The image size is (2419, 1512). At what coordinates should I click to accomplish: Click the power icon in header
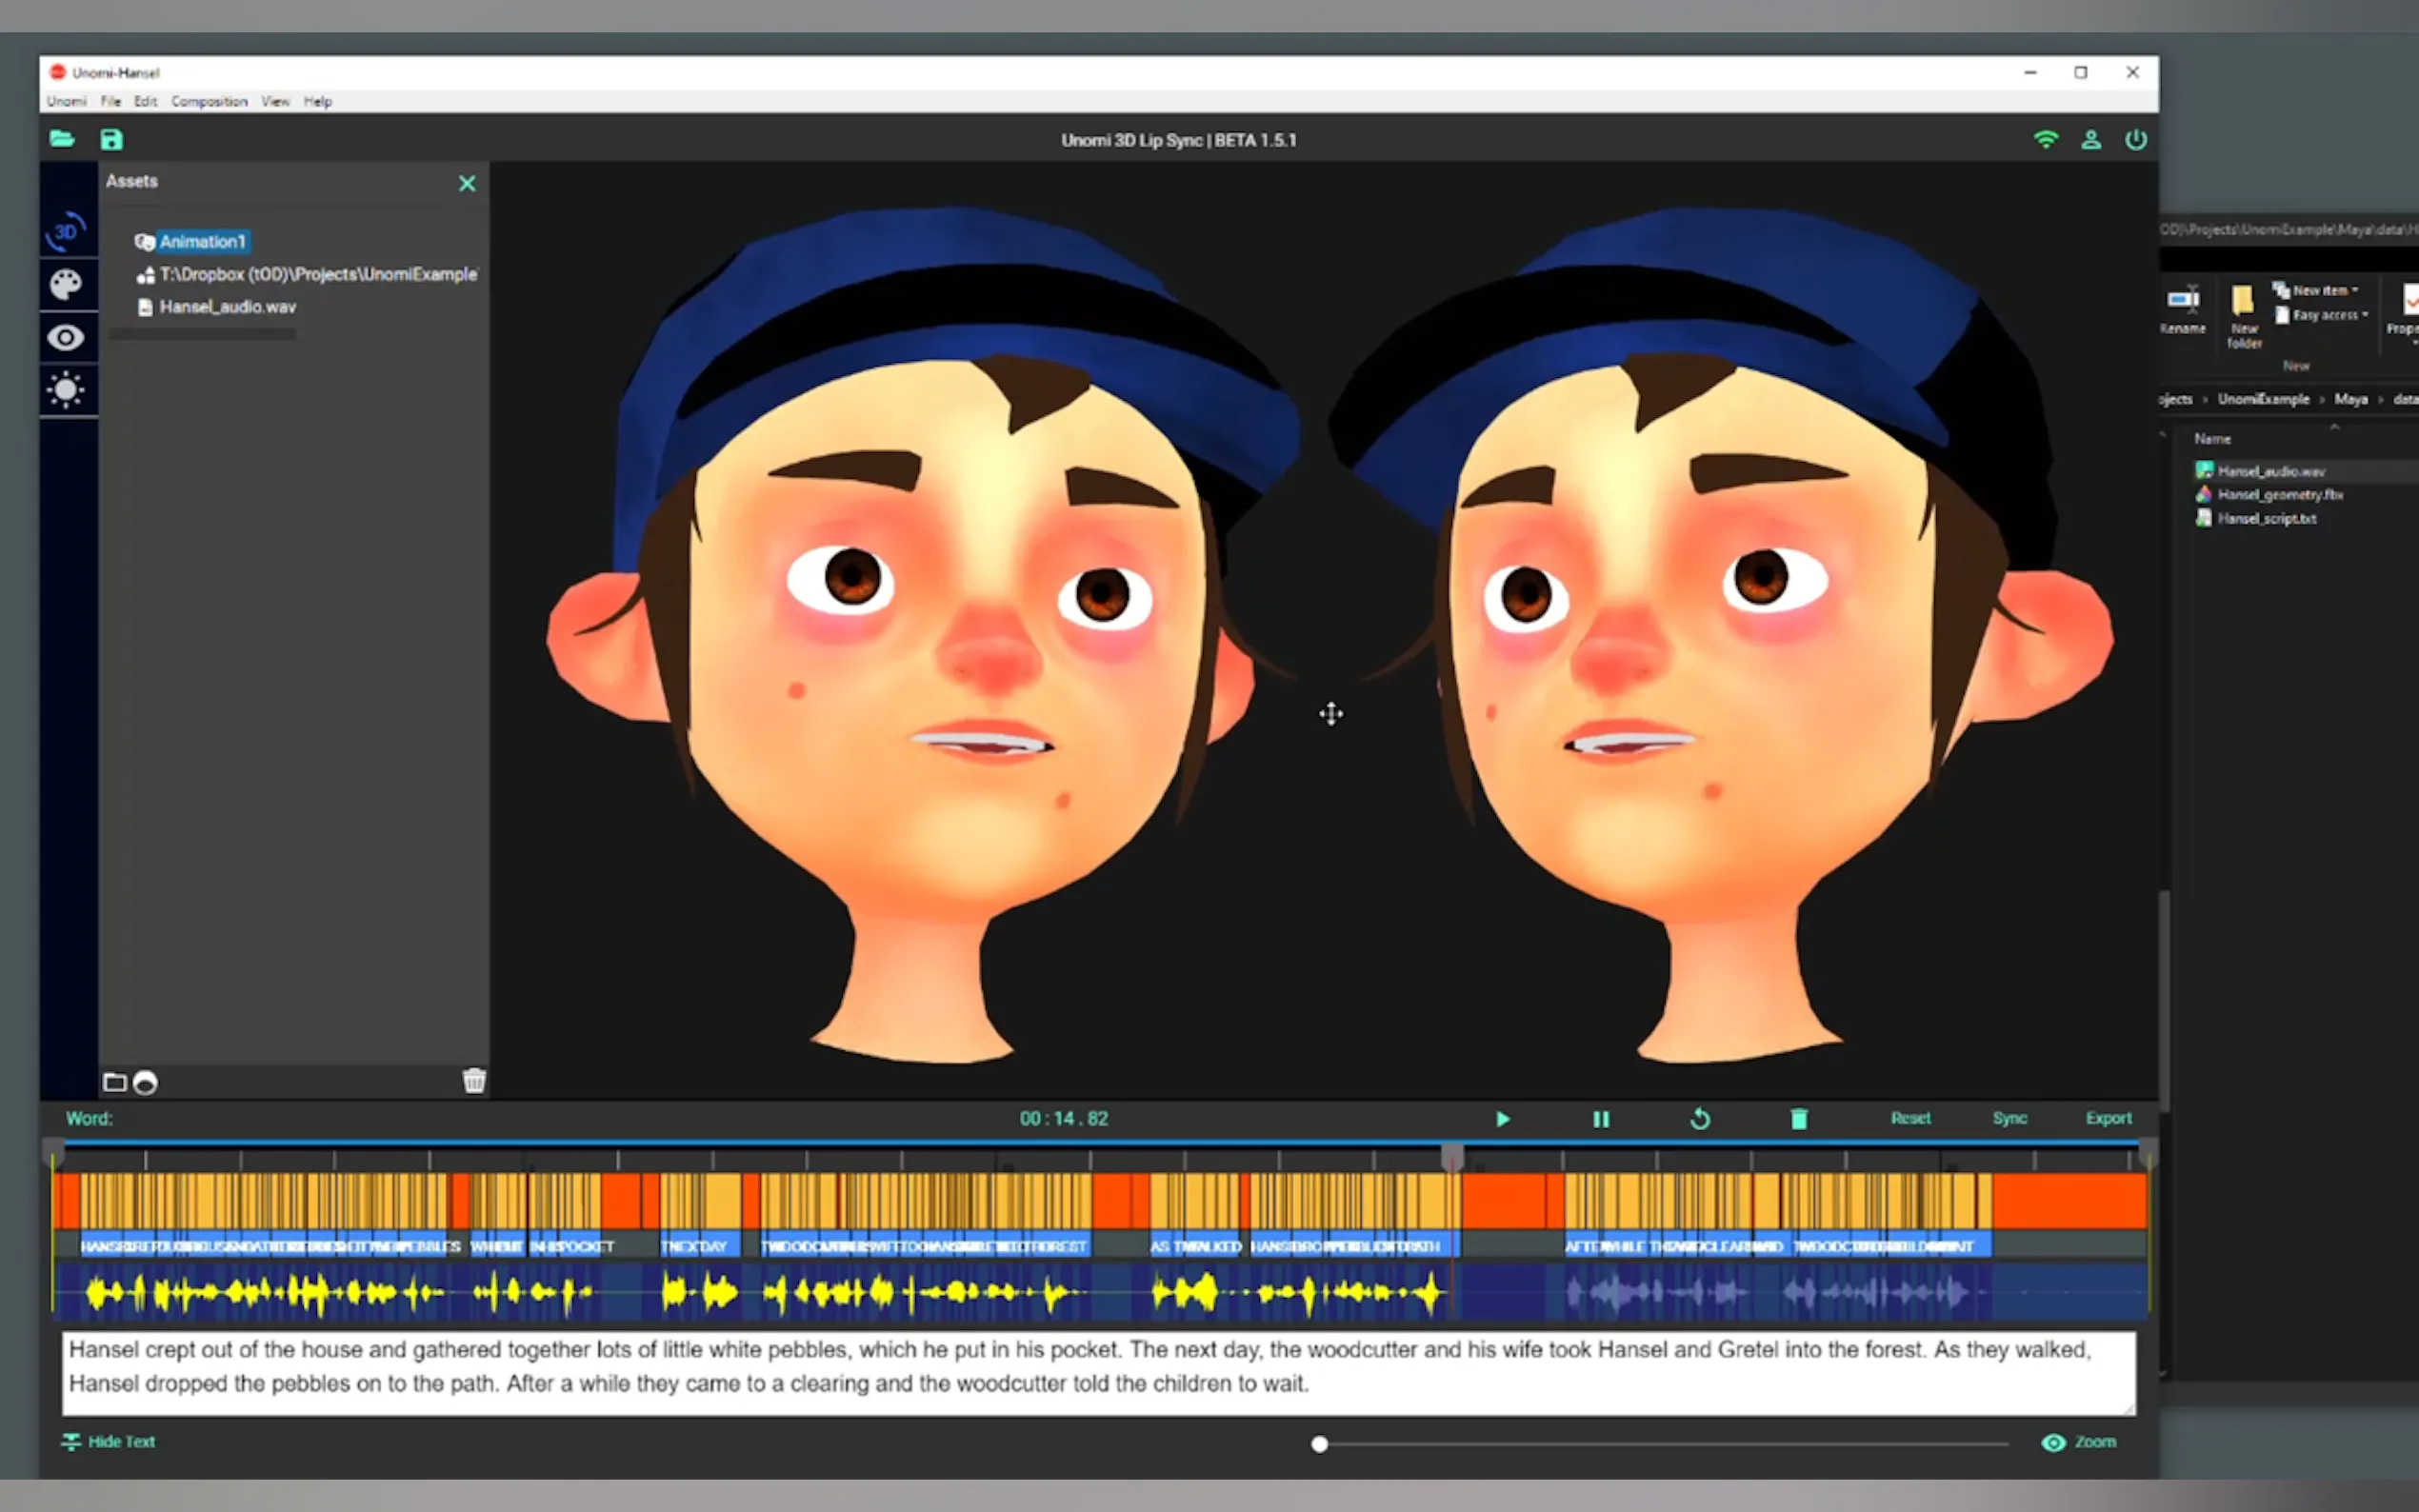2135,140
